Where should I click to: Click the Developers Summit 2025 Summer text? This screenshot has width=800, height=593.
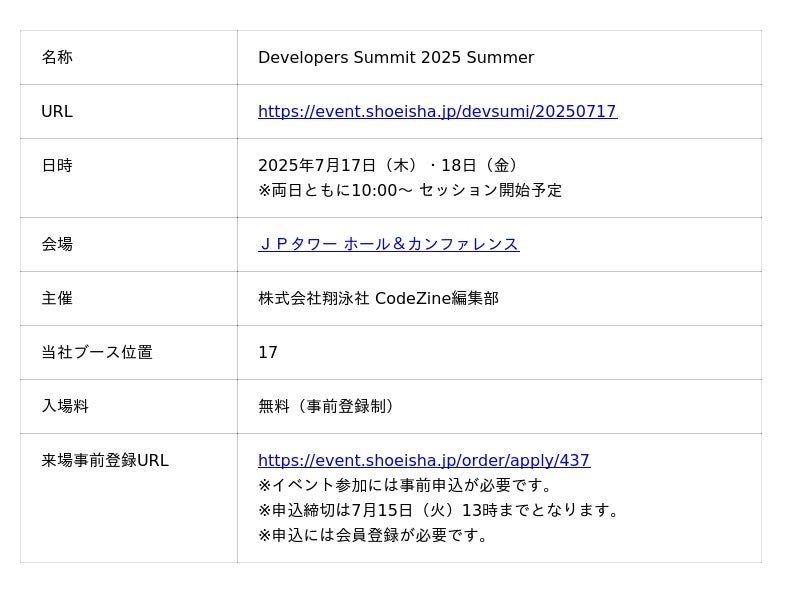tap(396, 58)
